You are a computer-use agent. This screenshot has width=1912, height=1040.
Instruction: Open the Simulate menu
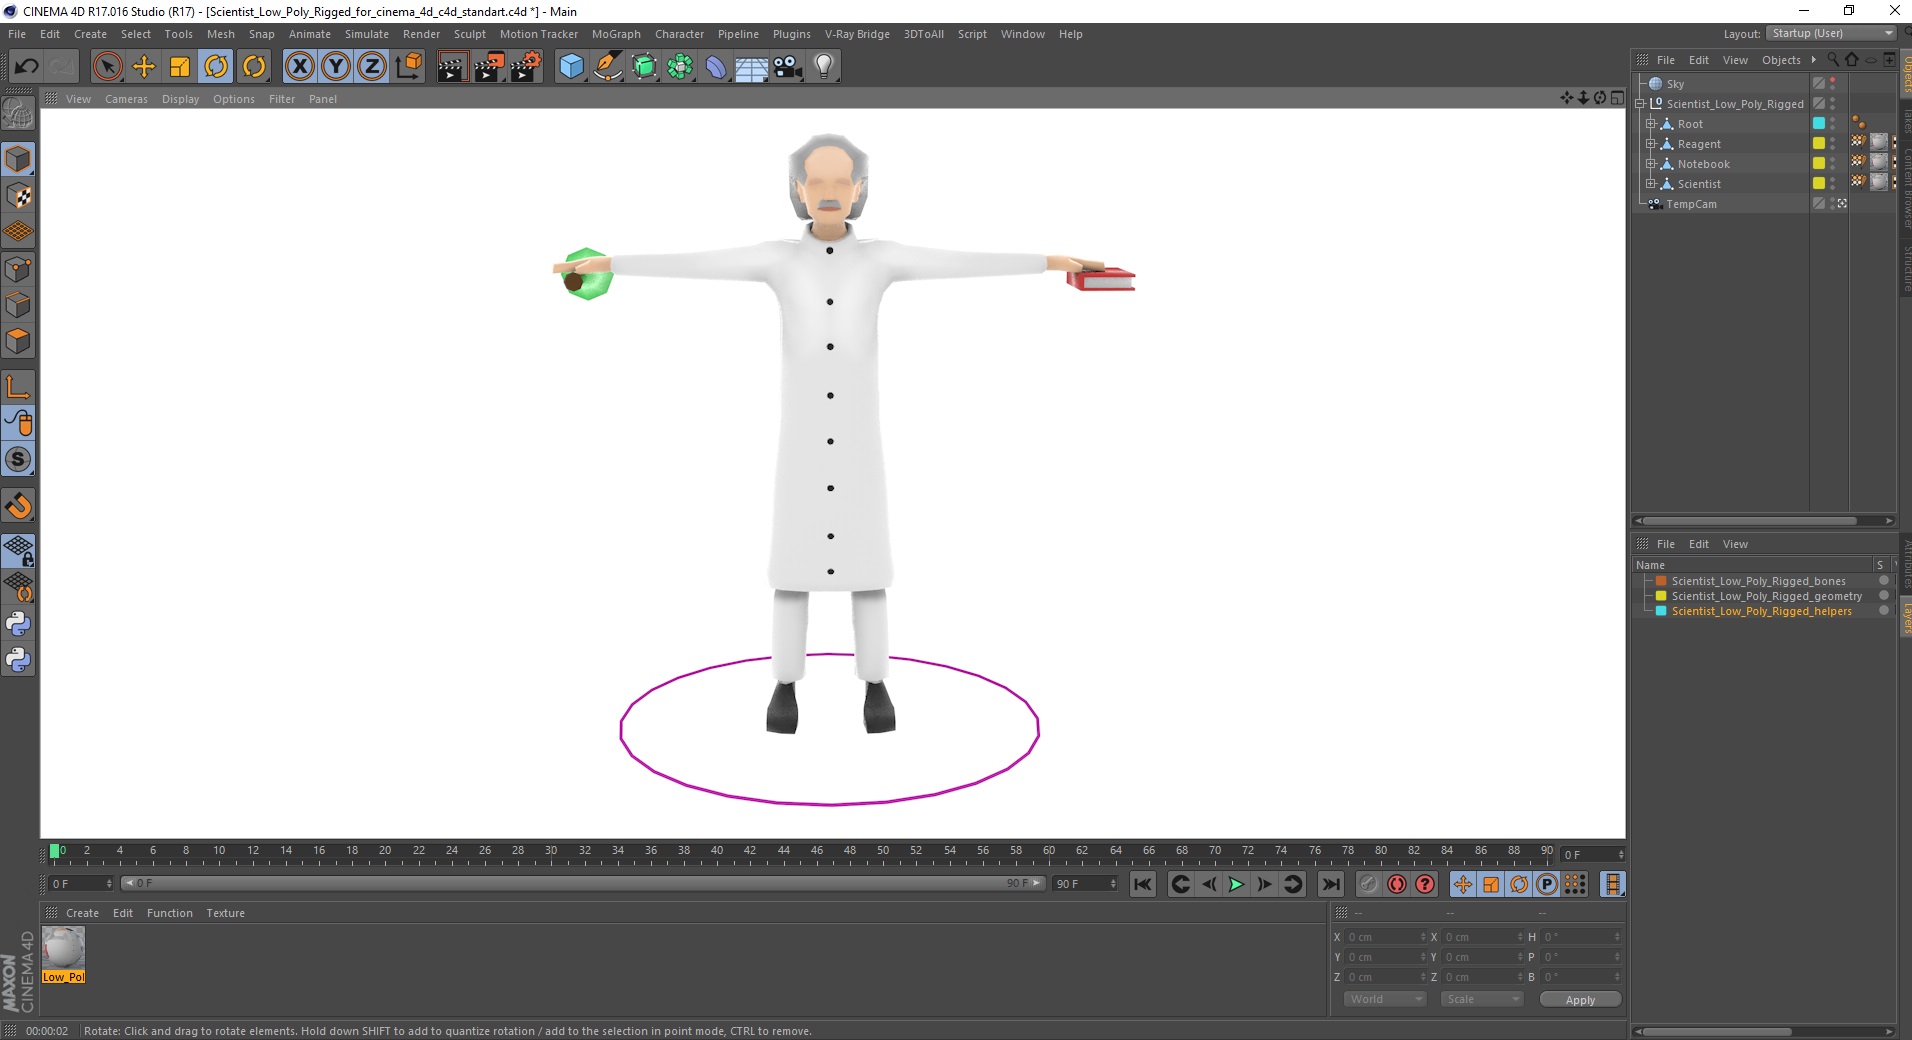(367, 34)
